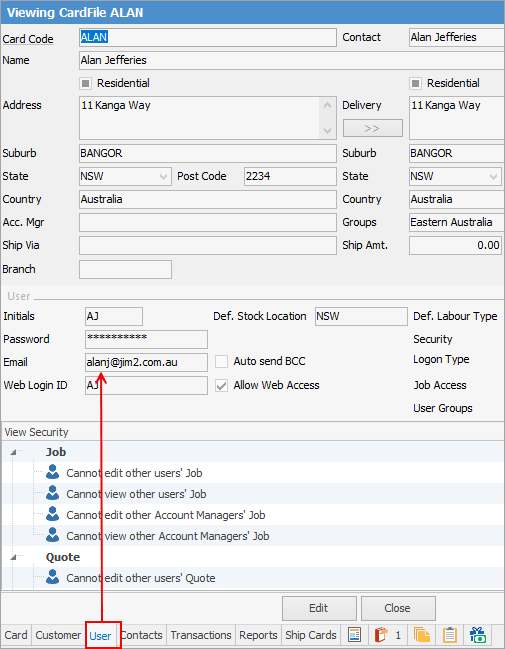Image resolution: width=505 pixels, height=649 pixels.
Task: Open the Transactions tab
Action: click(201, 635)
